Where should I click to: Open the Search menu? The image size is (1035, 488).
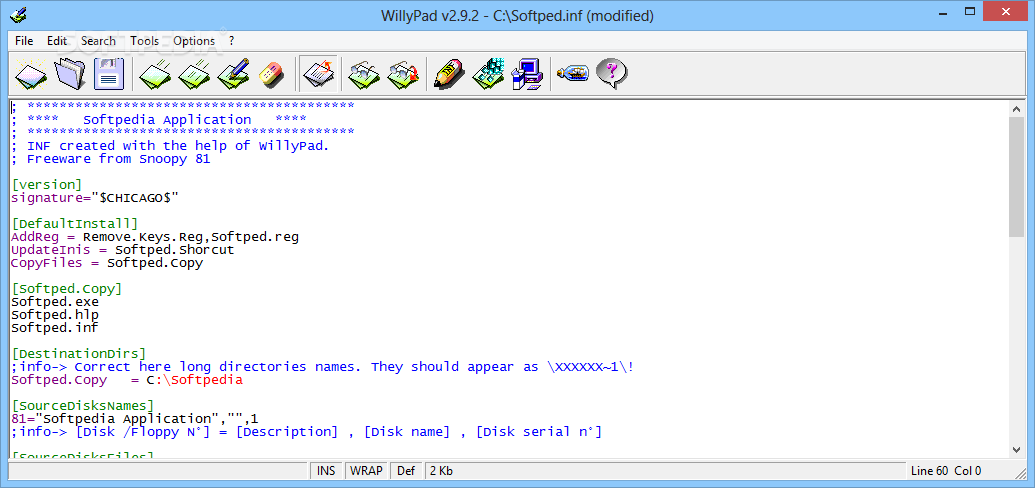click(98, 41)
